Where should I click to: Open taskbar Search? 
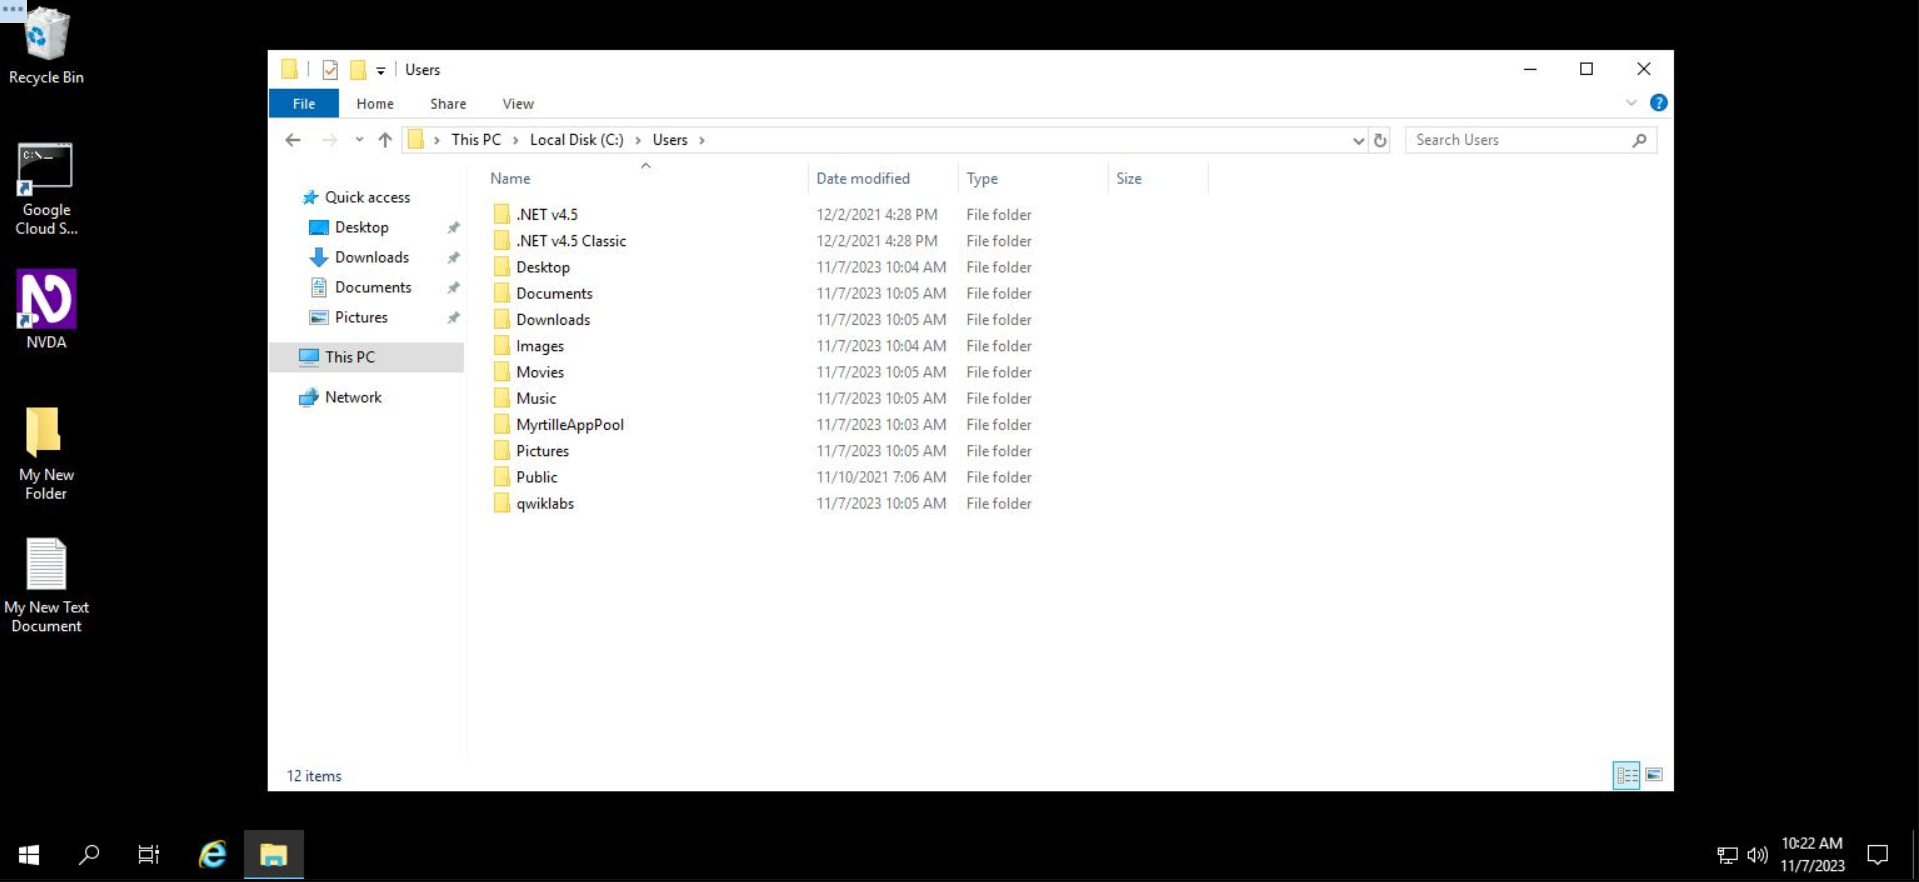pyautogui.click(x=89, y=855)
